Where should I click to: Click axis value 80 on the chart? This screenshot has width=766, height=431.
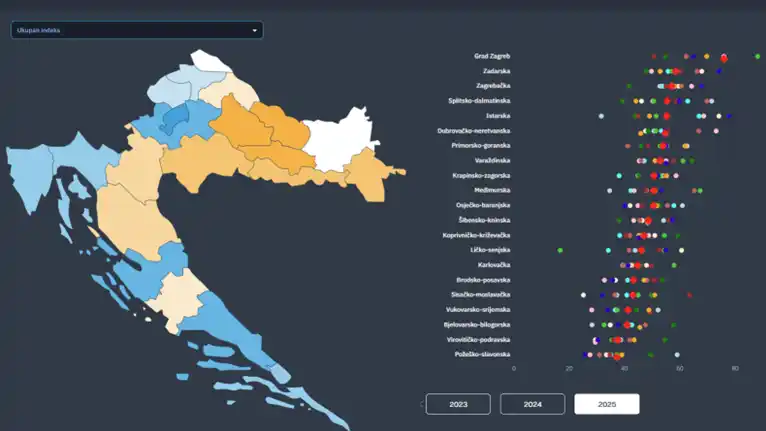735,368
